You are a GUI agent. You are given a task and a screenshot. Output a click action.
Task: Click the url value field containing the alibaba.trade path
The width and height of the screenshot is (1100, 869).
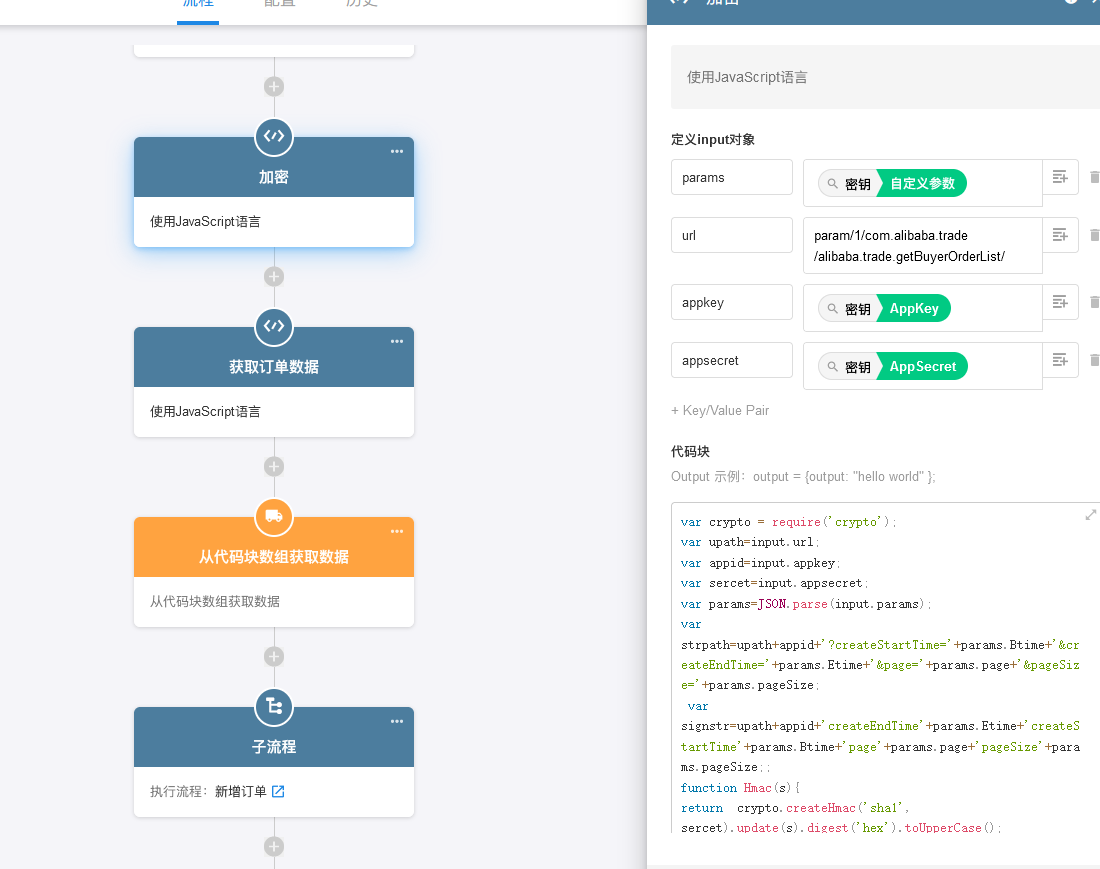pyautogui.click(x=922, y=246)
